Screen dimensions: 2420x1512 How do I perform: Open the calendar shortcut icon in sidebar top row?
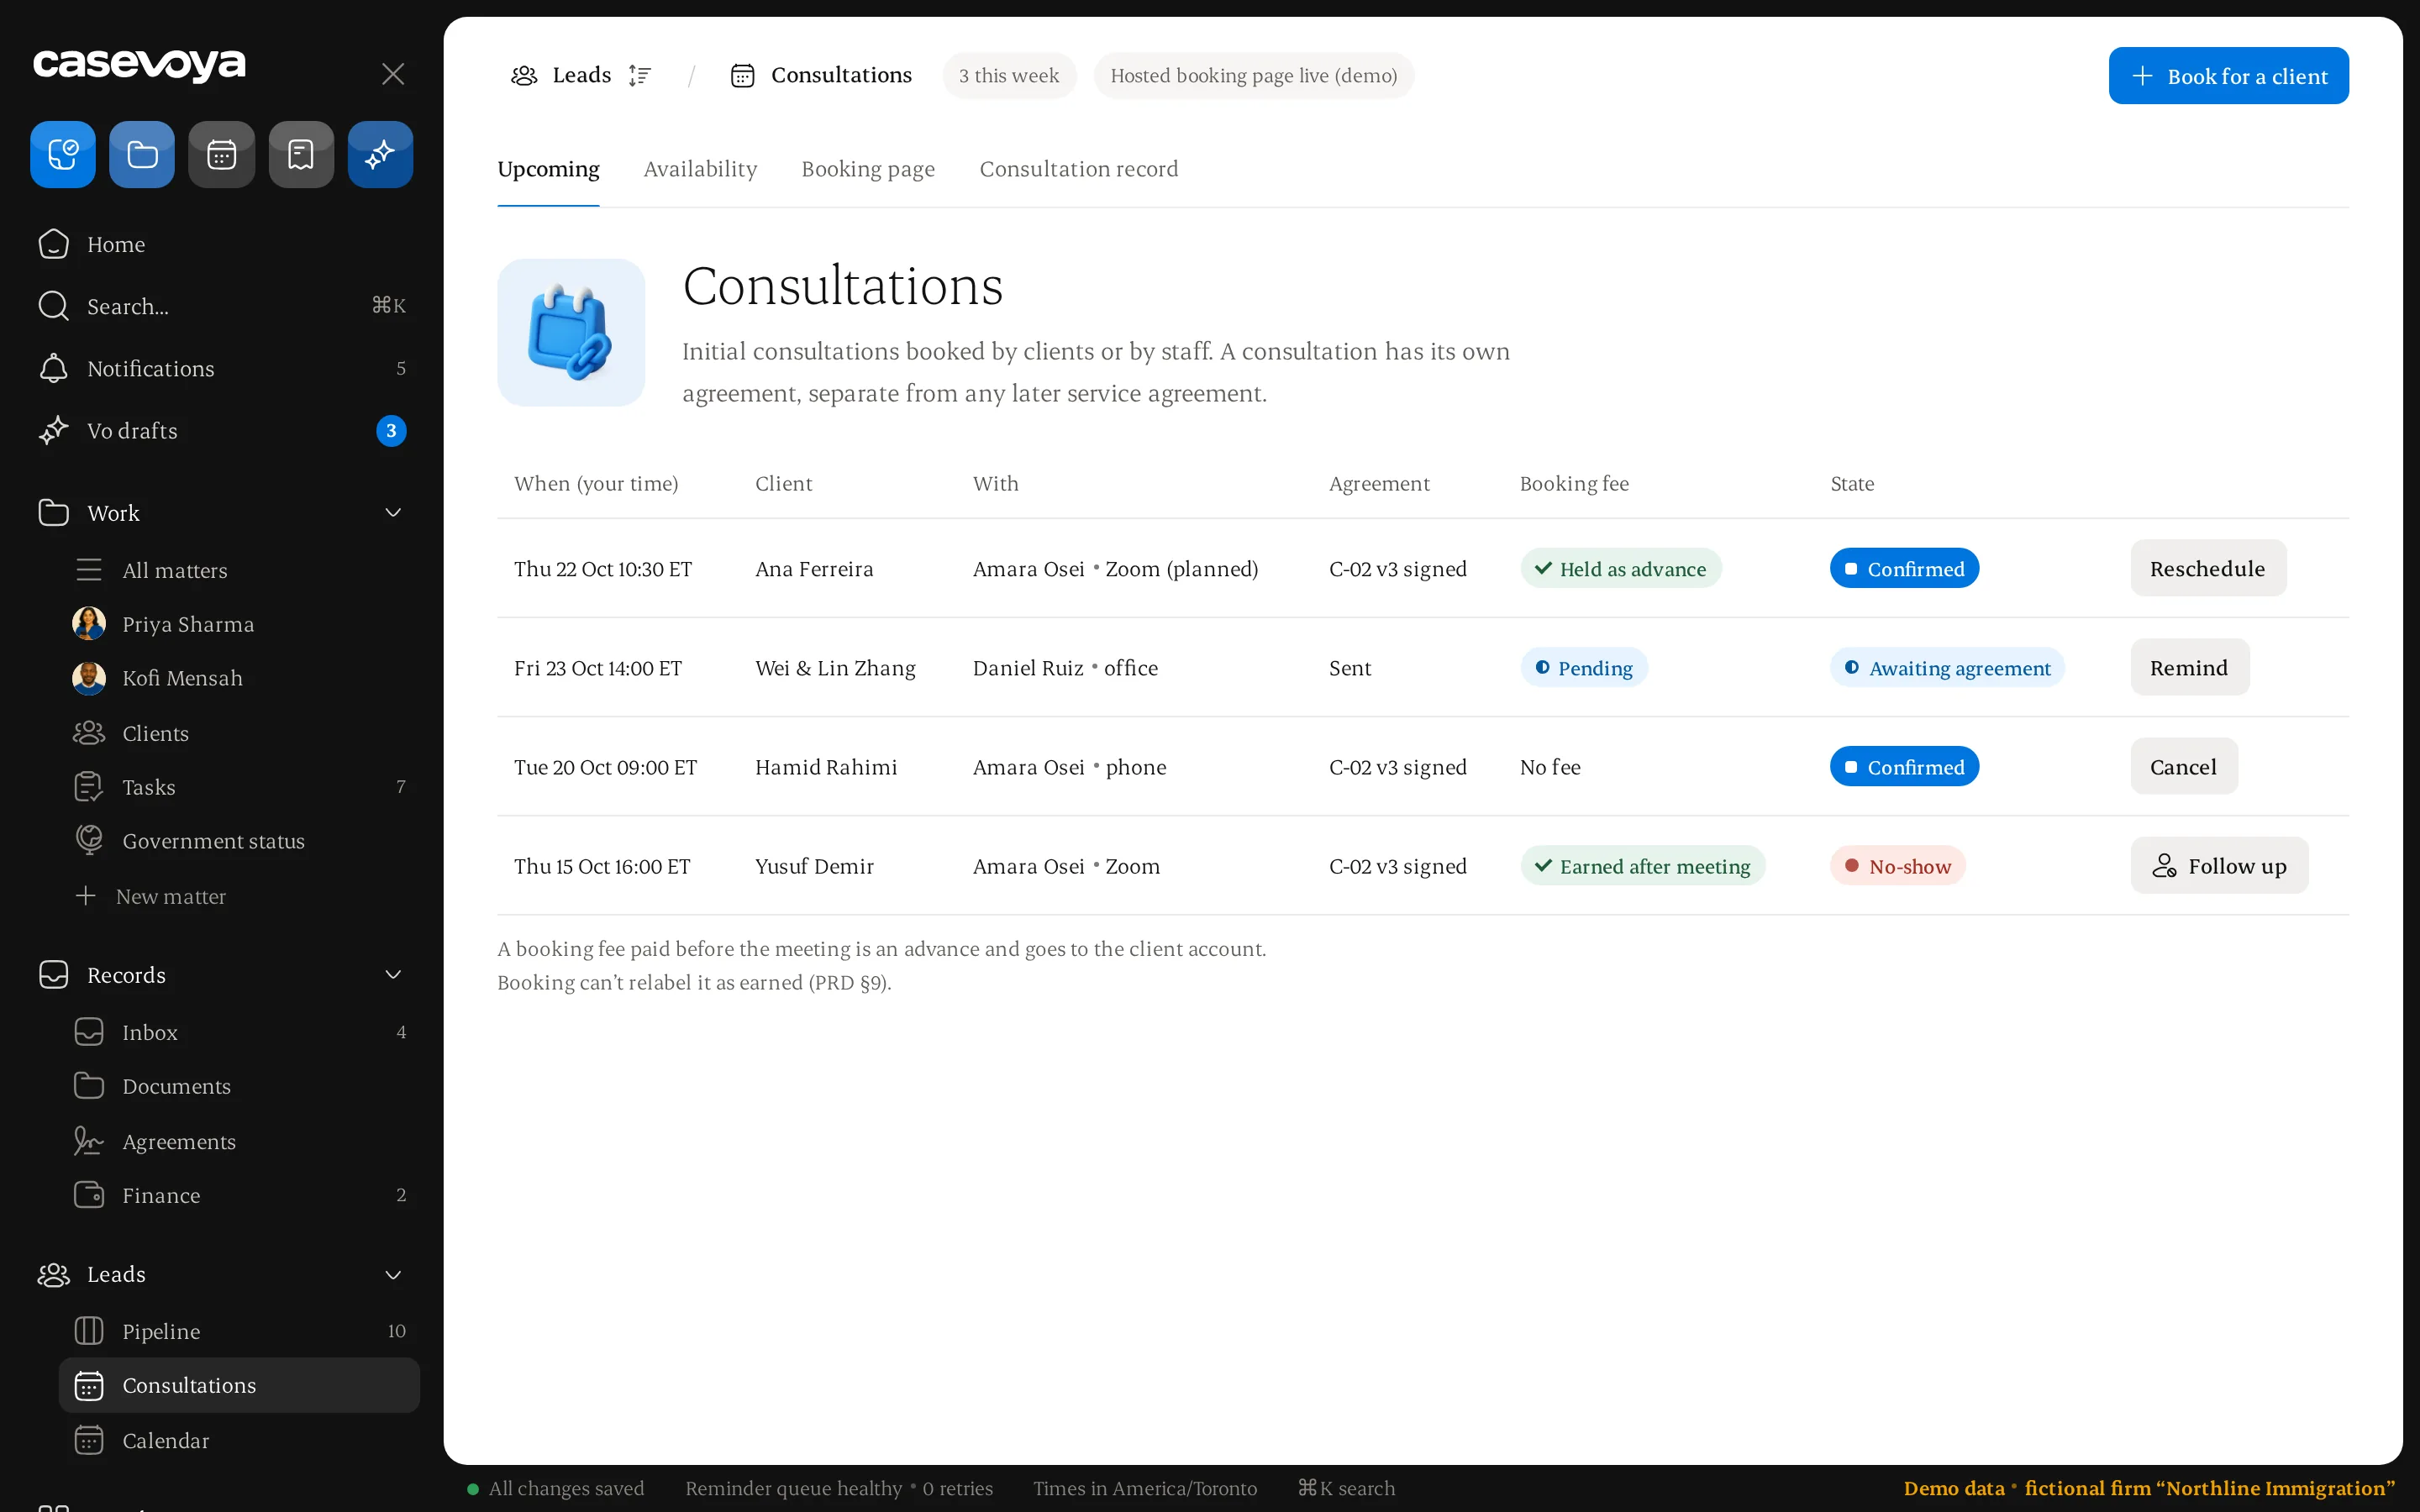pos(221,155)
